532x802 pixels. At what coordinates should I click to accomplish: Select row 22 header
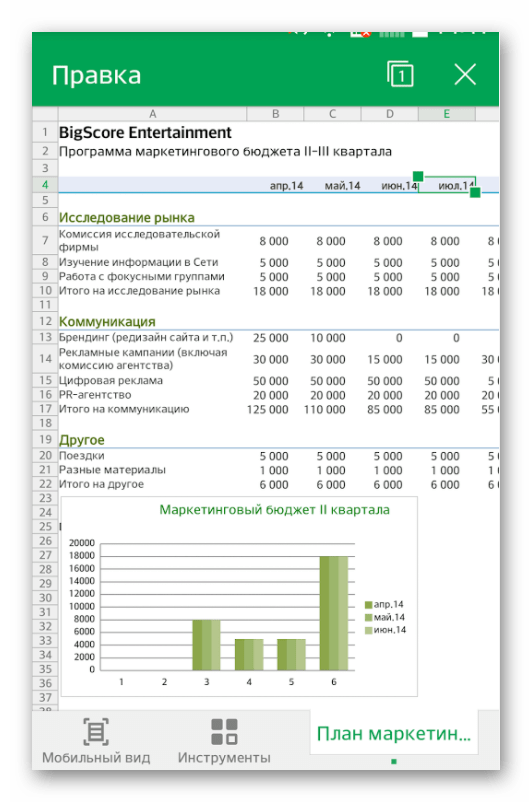coord(45,484)
